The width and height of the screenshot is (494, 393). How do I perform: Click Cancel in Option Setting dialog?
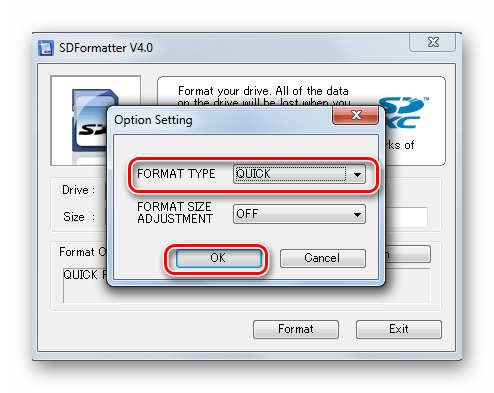[322, 258]
